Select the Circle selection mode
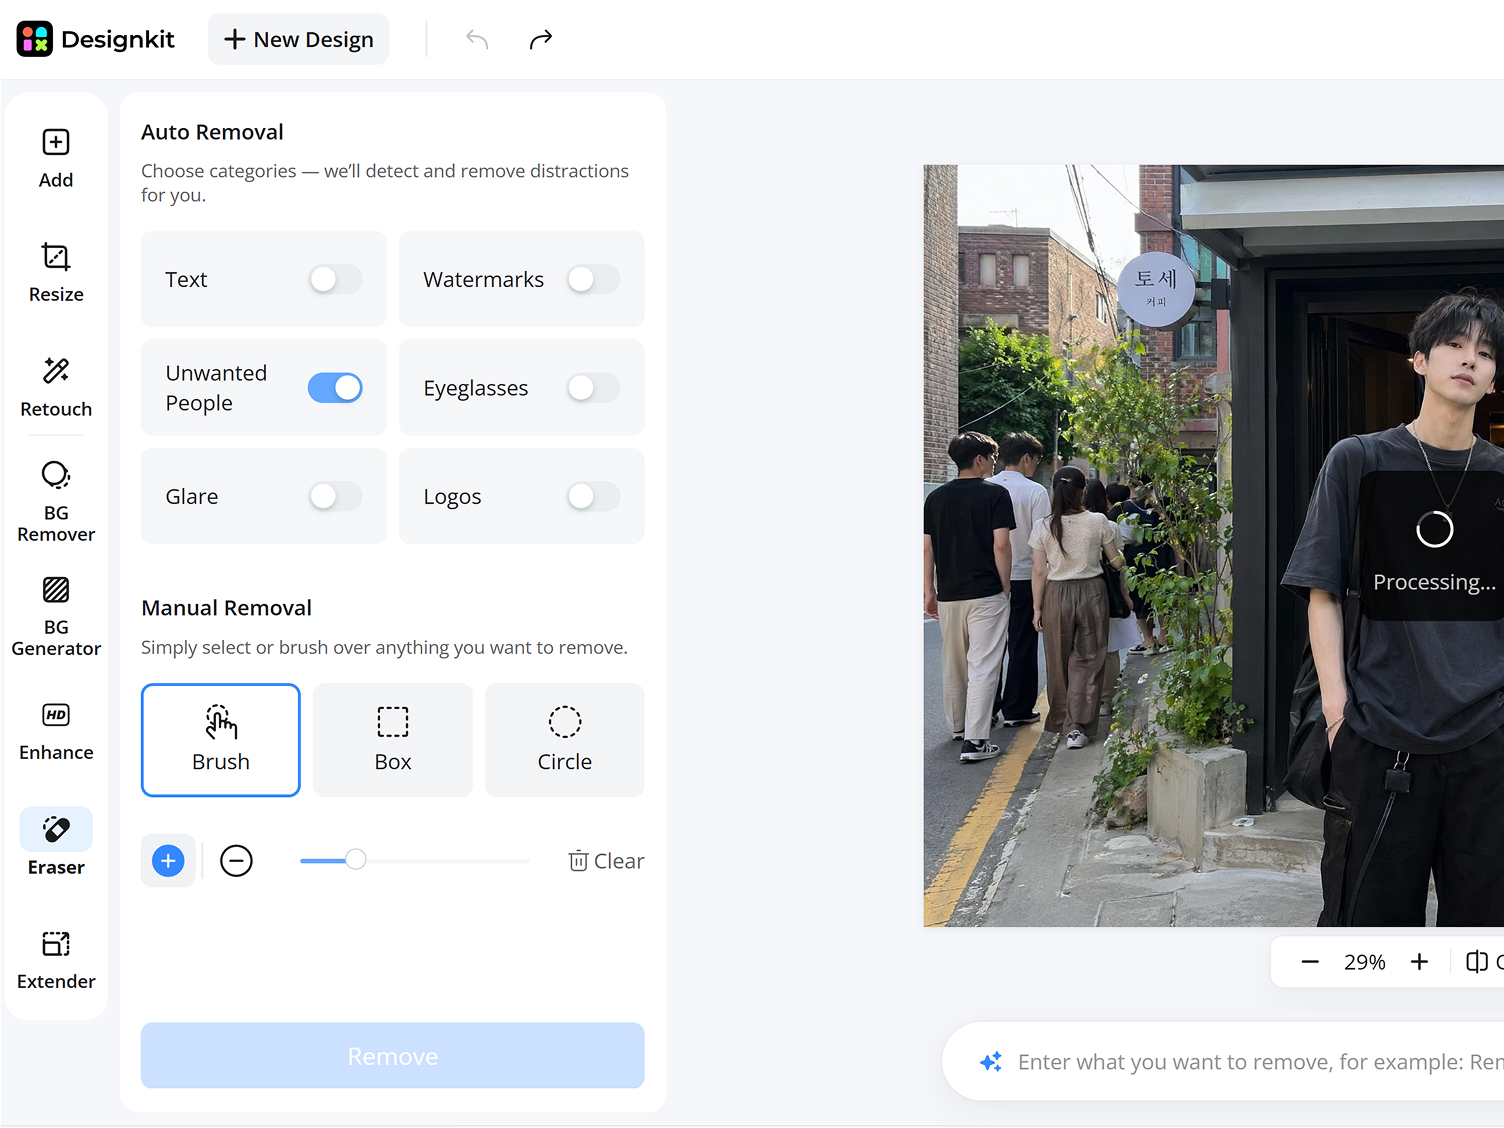 (565, 740)
